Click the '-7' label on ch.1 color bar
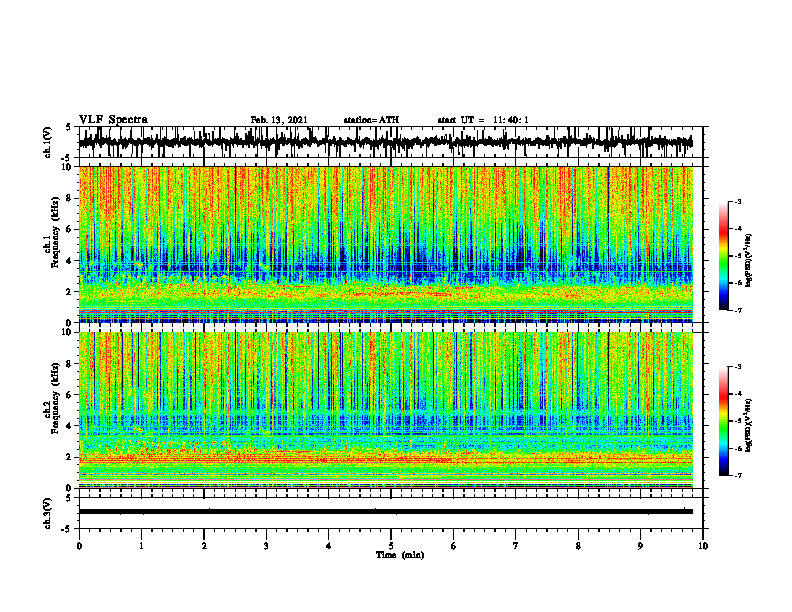Image resolution: width=792 pixels, height=612 pixels. pyautogui.click(x=737, y=310)
